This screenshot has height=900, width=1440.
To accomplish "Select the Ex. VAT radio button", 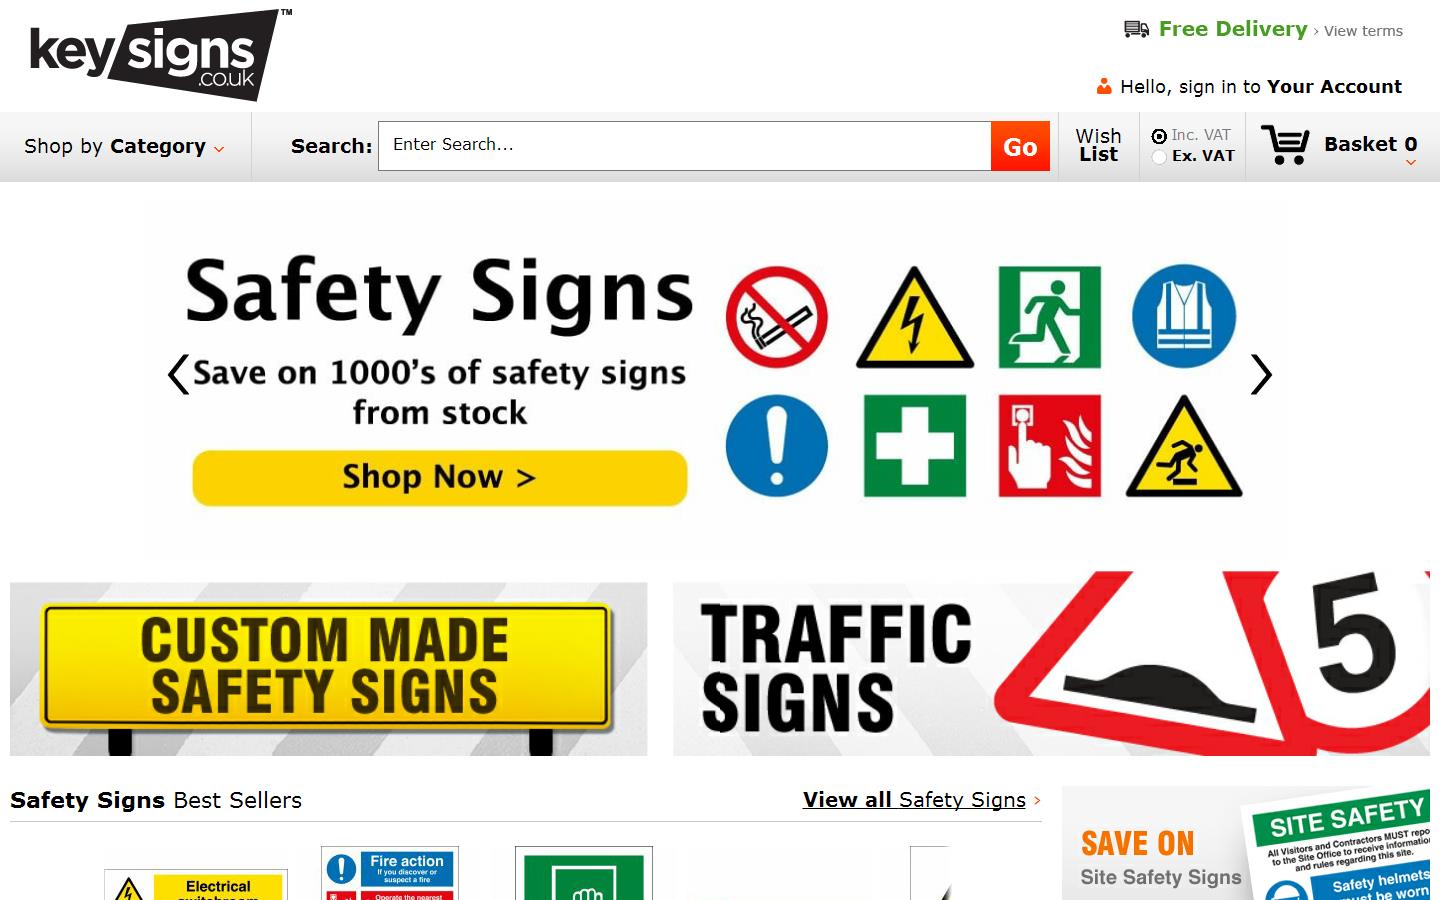I will coord(1159,157).
